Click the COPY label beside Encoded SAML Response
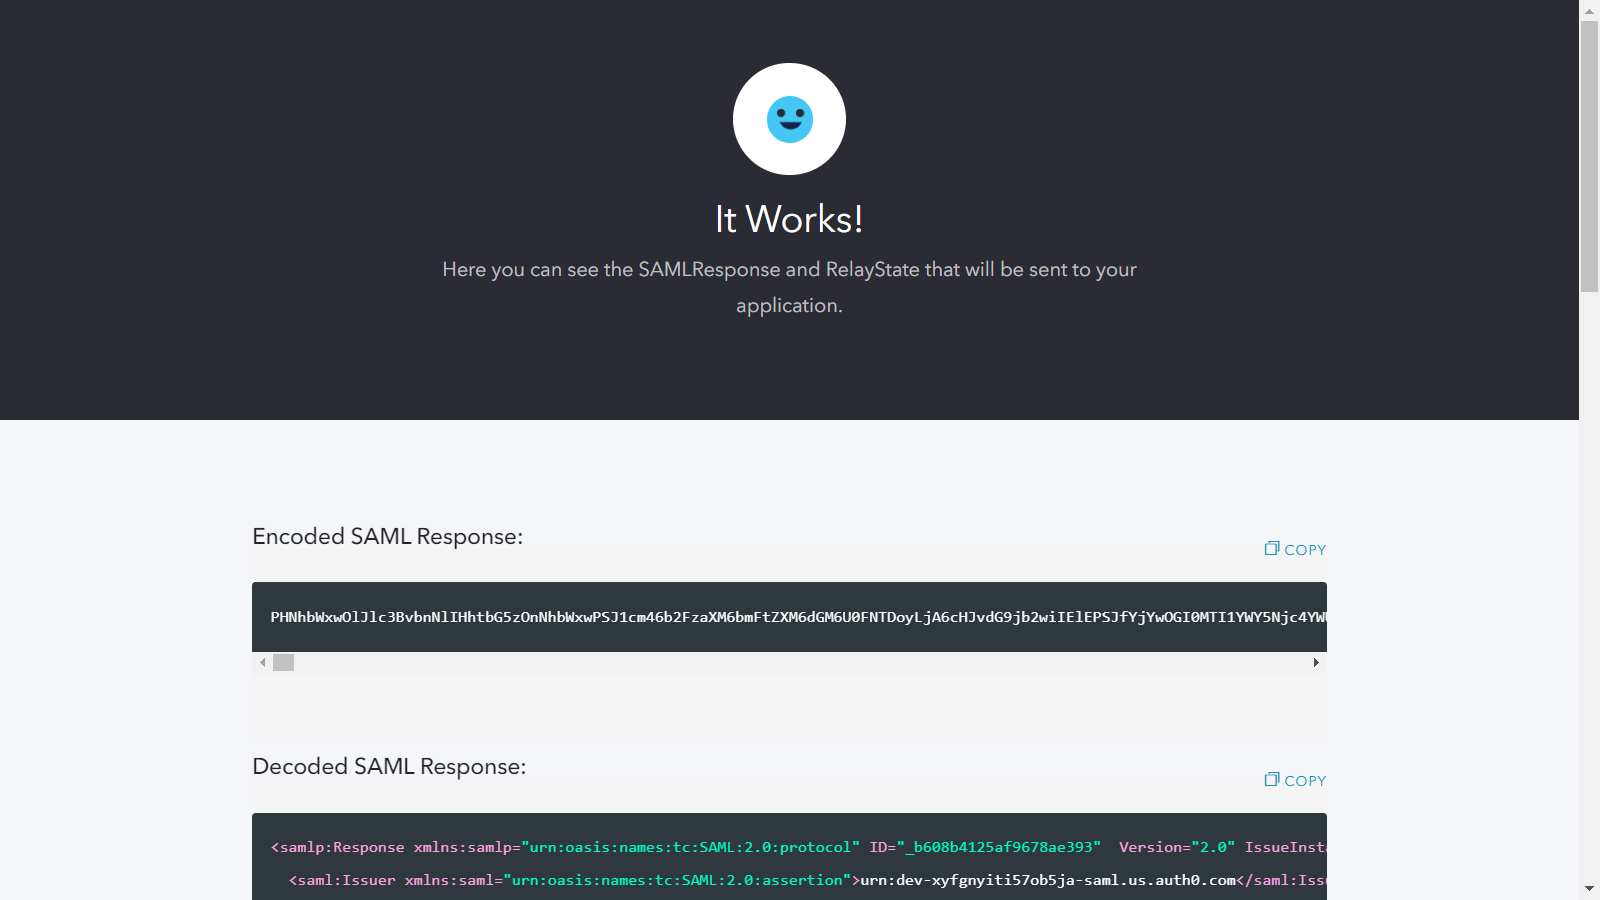Image resolution: width=1600 pixels, height=900 pixels. (x=1305, y=550)
